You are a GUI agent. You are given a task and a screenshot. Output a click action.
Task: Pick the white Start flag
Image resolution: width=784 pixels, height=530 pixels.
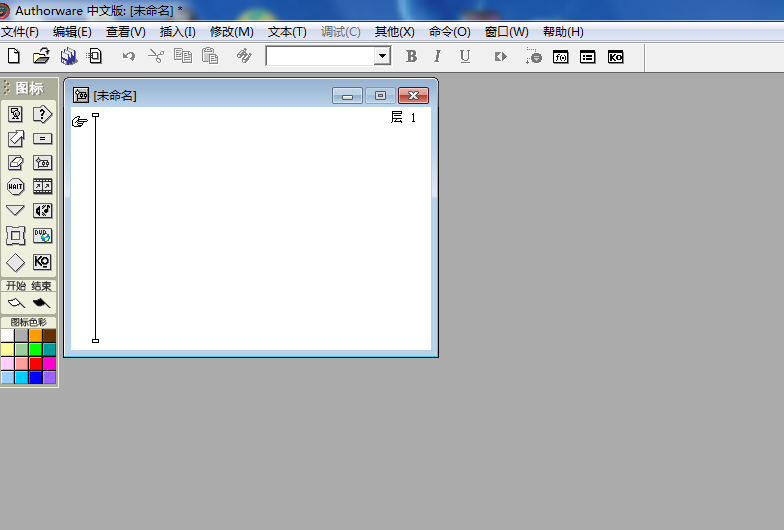tap(16, 302)
